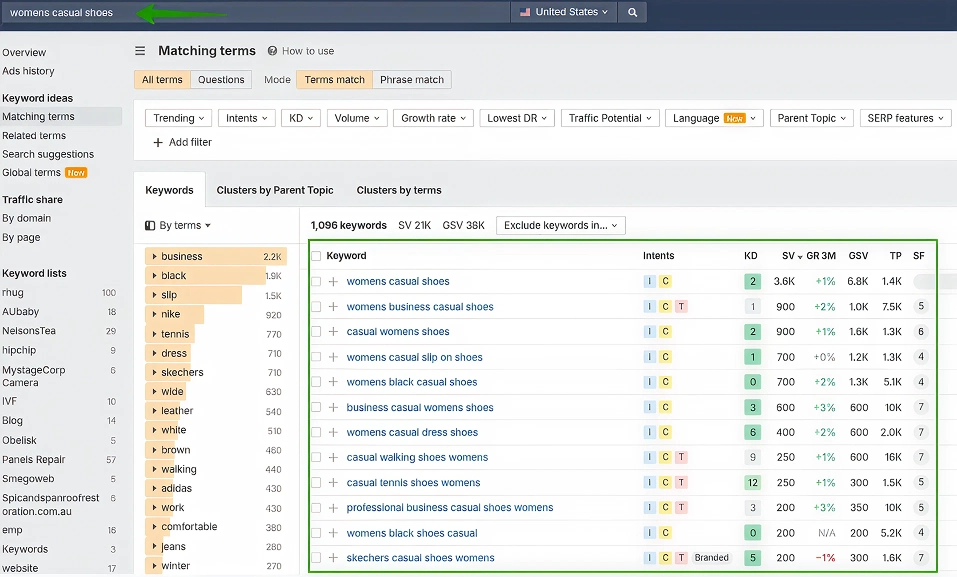957x577 pixels.
Task: Add casual womens shoes with plus icon
Action: pyautogui.click(x=333, y=332)
